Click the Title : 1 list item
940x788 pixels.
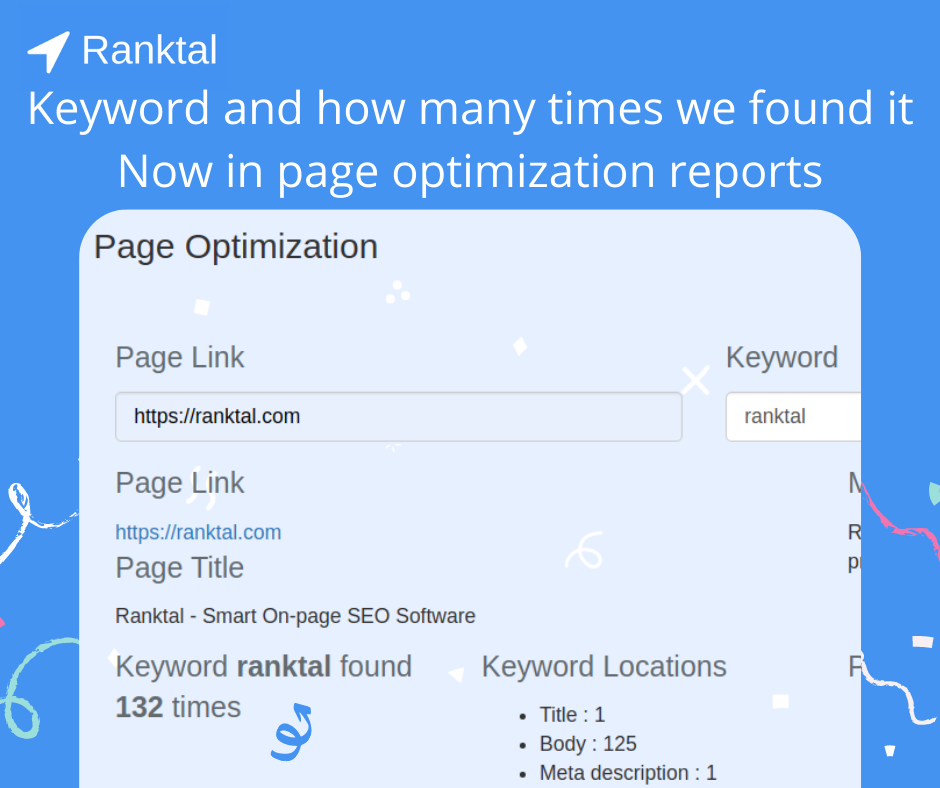coord(572,715)
